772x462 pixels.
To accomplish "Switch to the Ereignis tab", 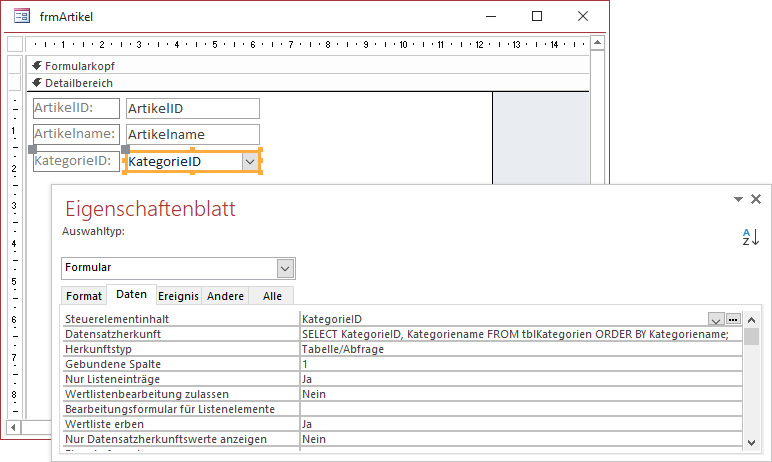I will (x=178, y=296).
